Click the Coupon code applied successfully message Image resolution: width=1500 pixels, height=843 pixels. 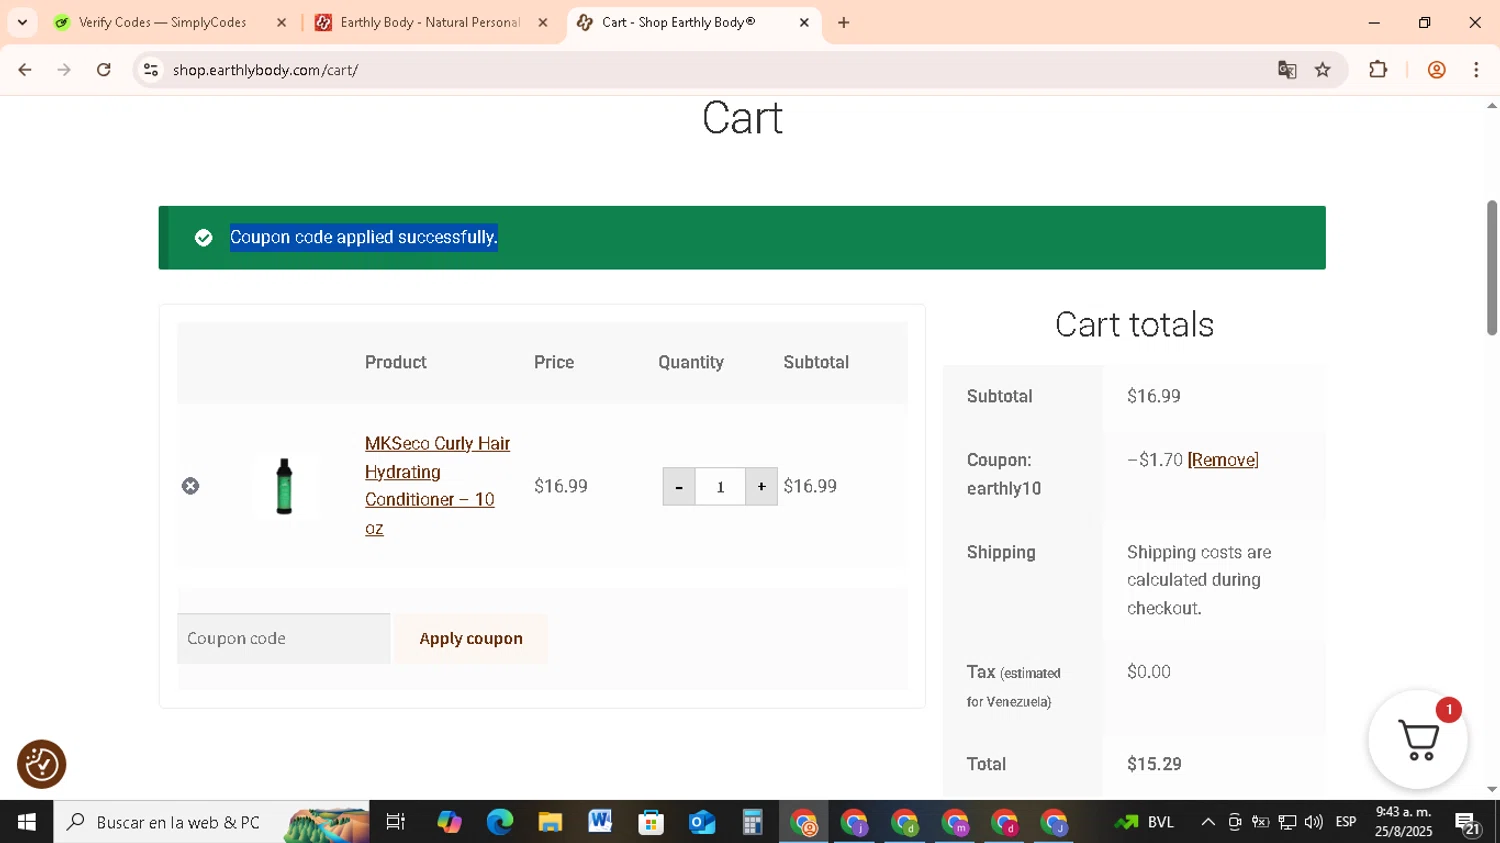pyautogui.click(x=364, y=237)
